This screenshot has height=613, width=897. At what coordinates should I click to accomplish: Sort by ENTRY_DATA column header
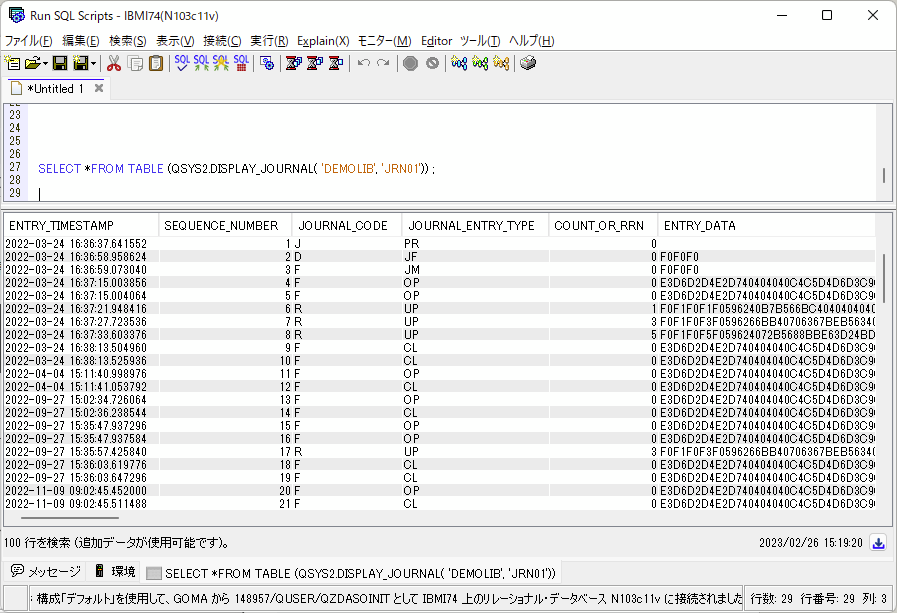(x=767, y=225)
